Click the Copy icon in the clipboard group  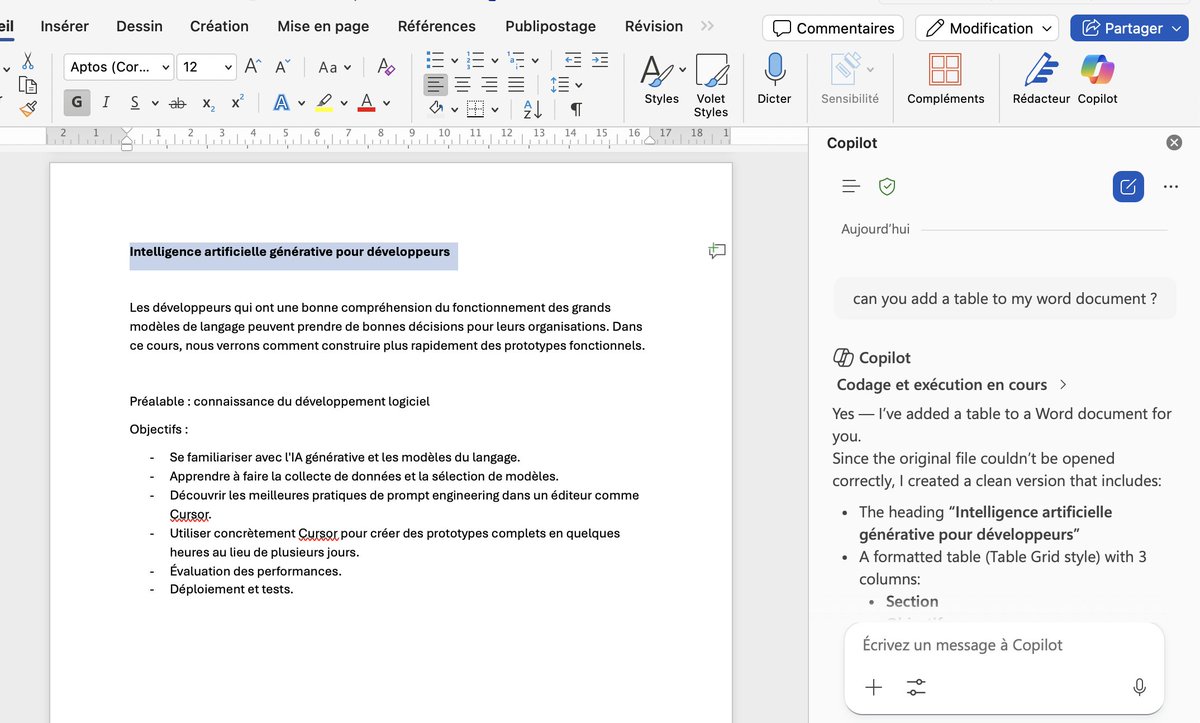[28, 85]
